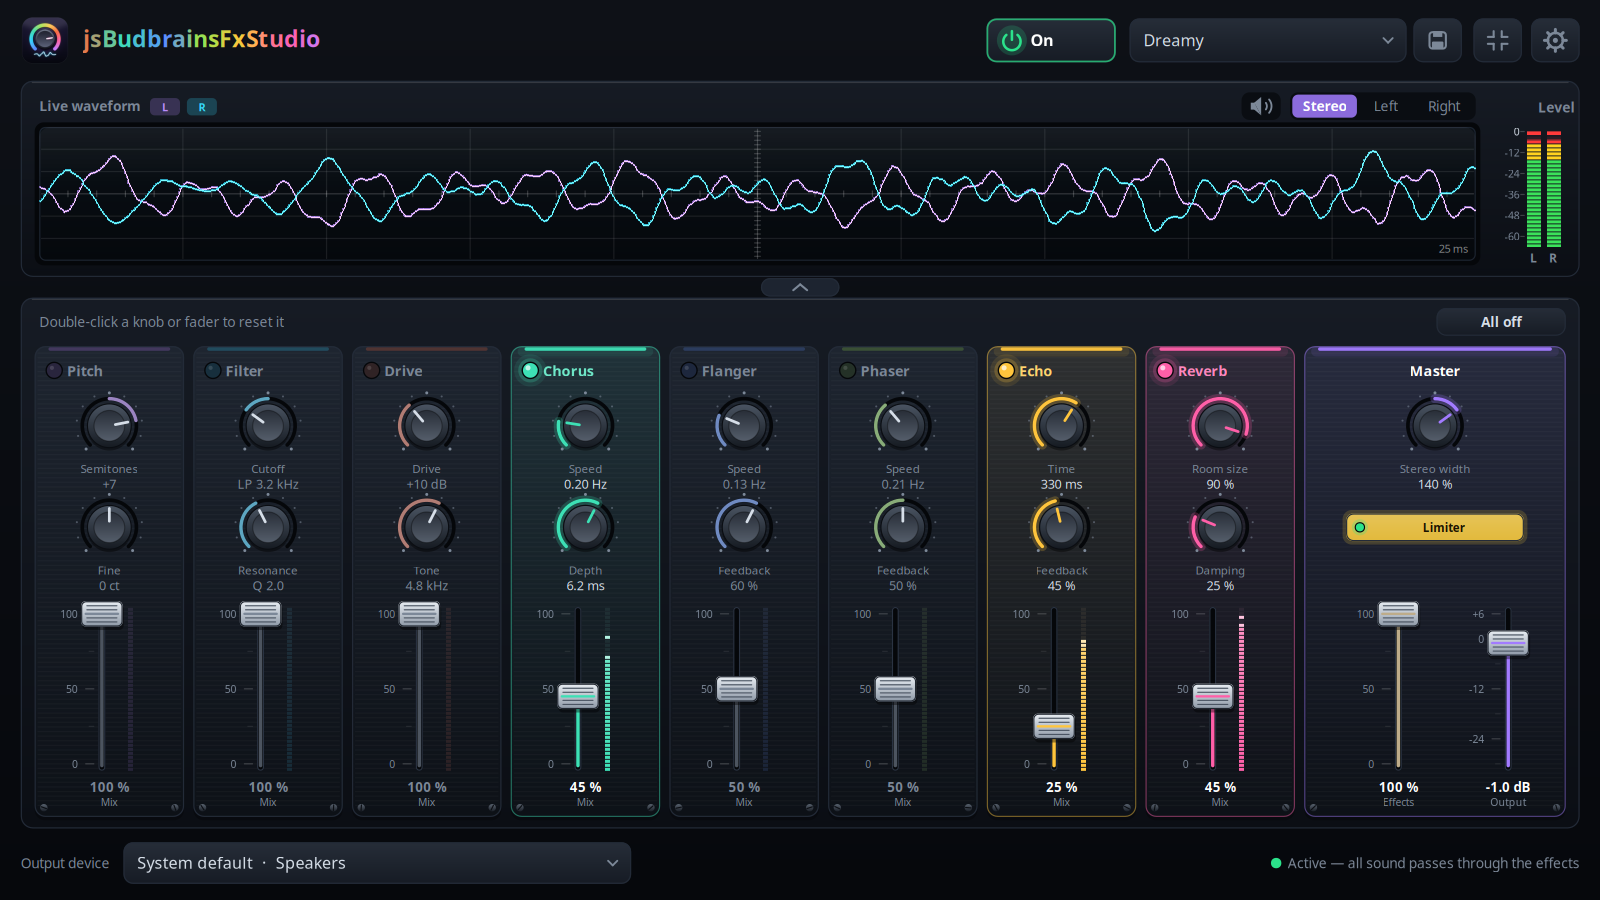The image size is (1600, 900).
Task: Click the Echo Mix fader handle
Action: 1054,726
